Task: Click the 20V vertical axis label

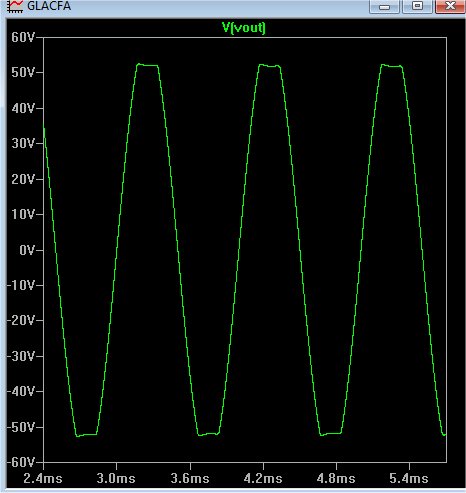Action: pos(23,179)
